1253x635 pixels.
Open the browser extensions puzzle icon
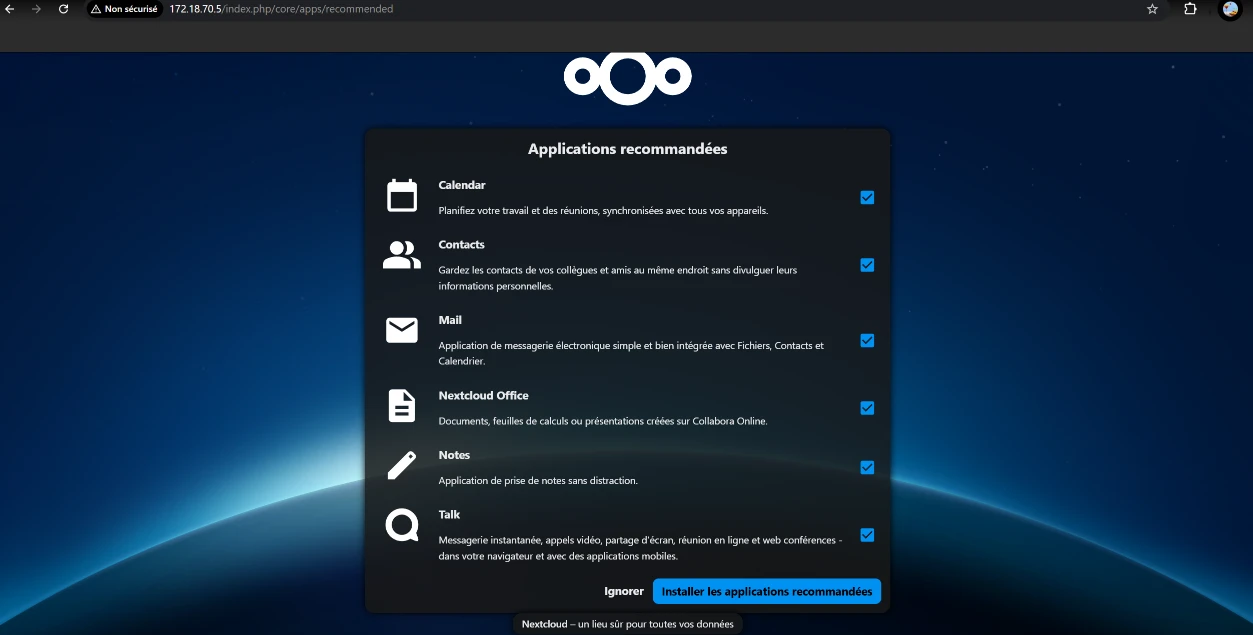1190,9
